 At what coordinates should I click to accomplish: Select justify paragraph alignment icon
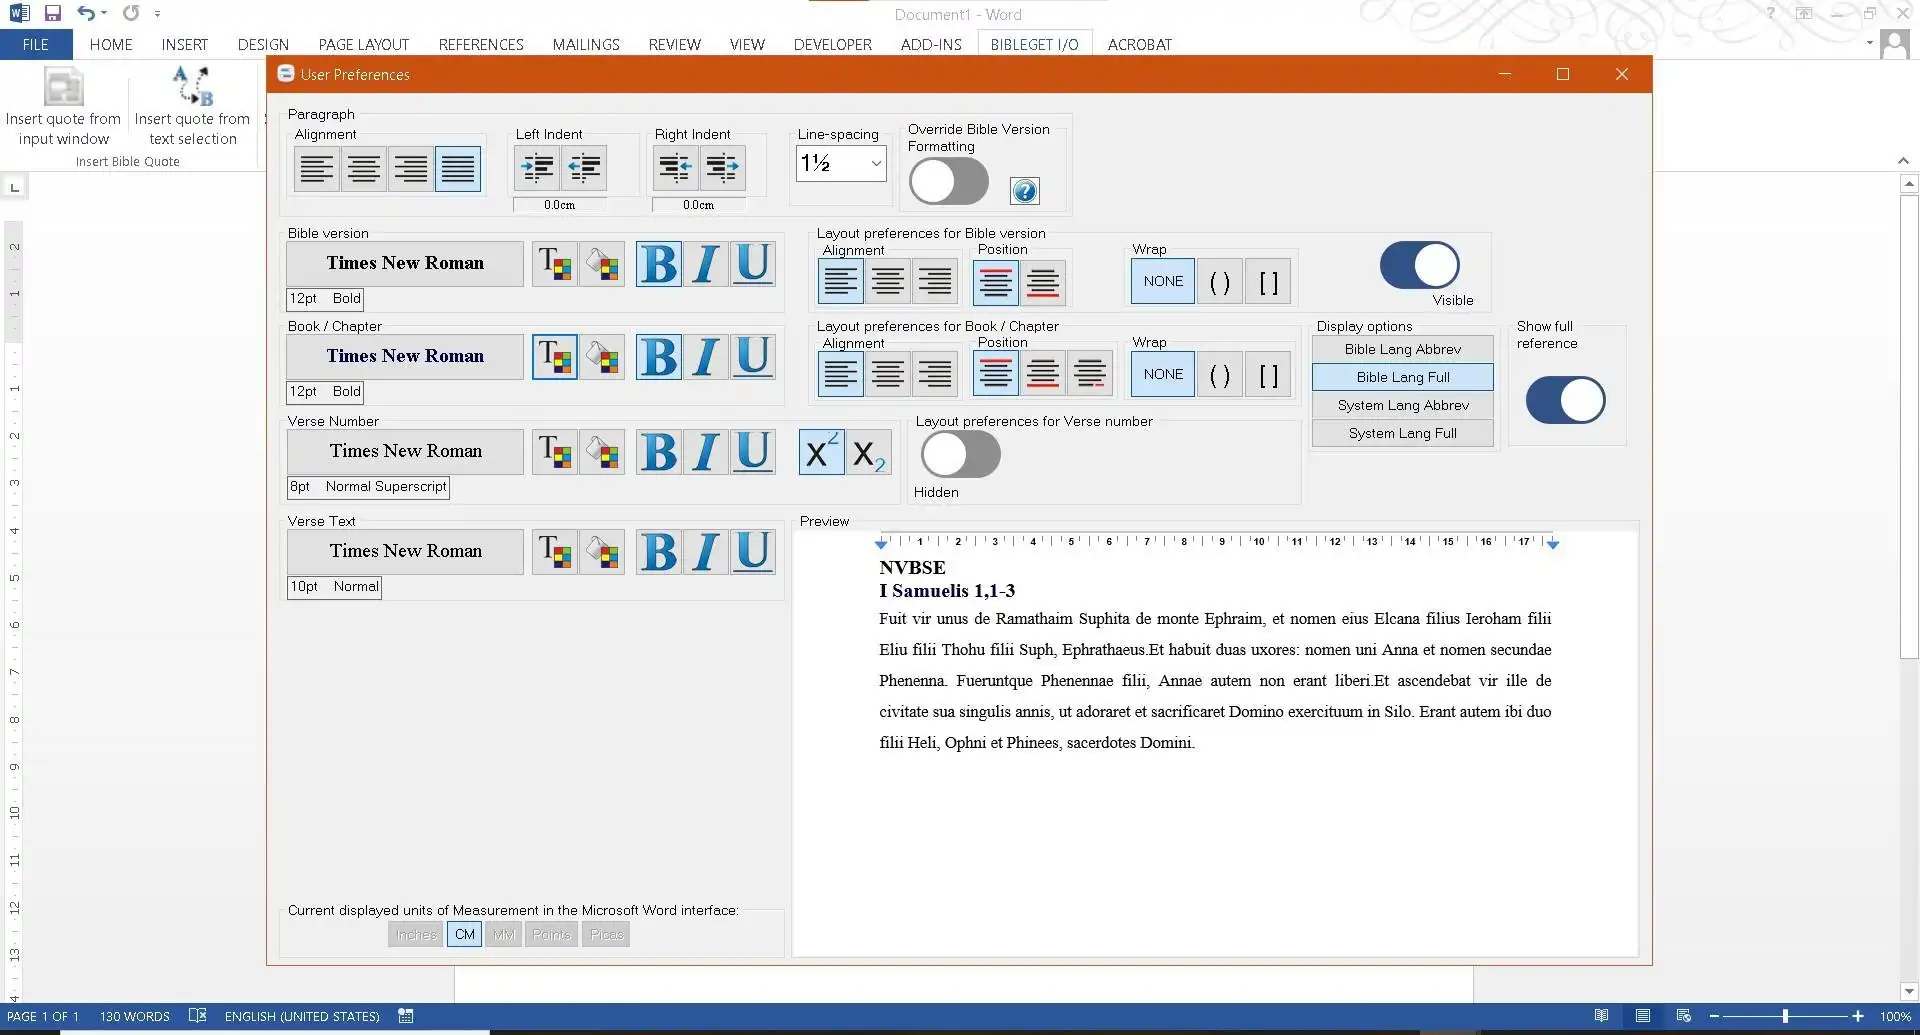tap(457, 168)
